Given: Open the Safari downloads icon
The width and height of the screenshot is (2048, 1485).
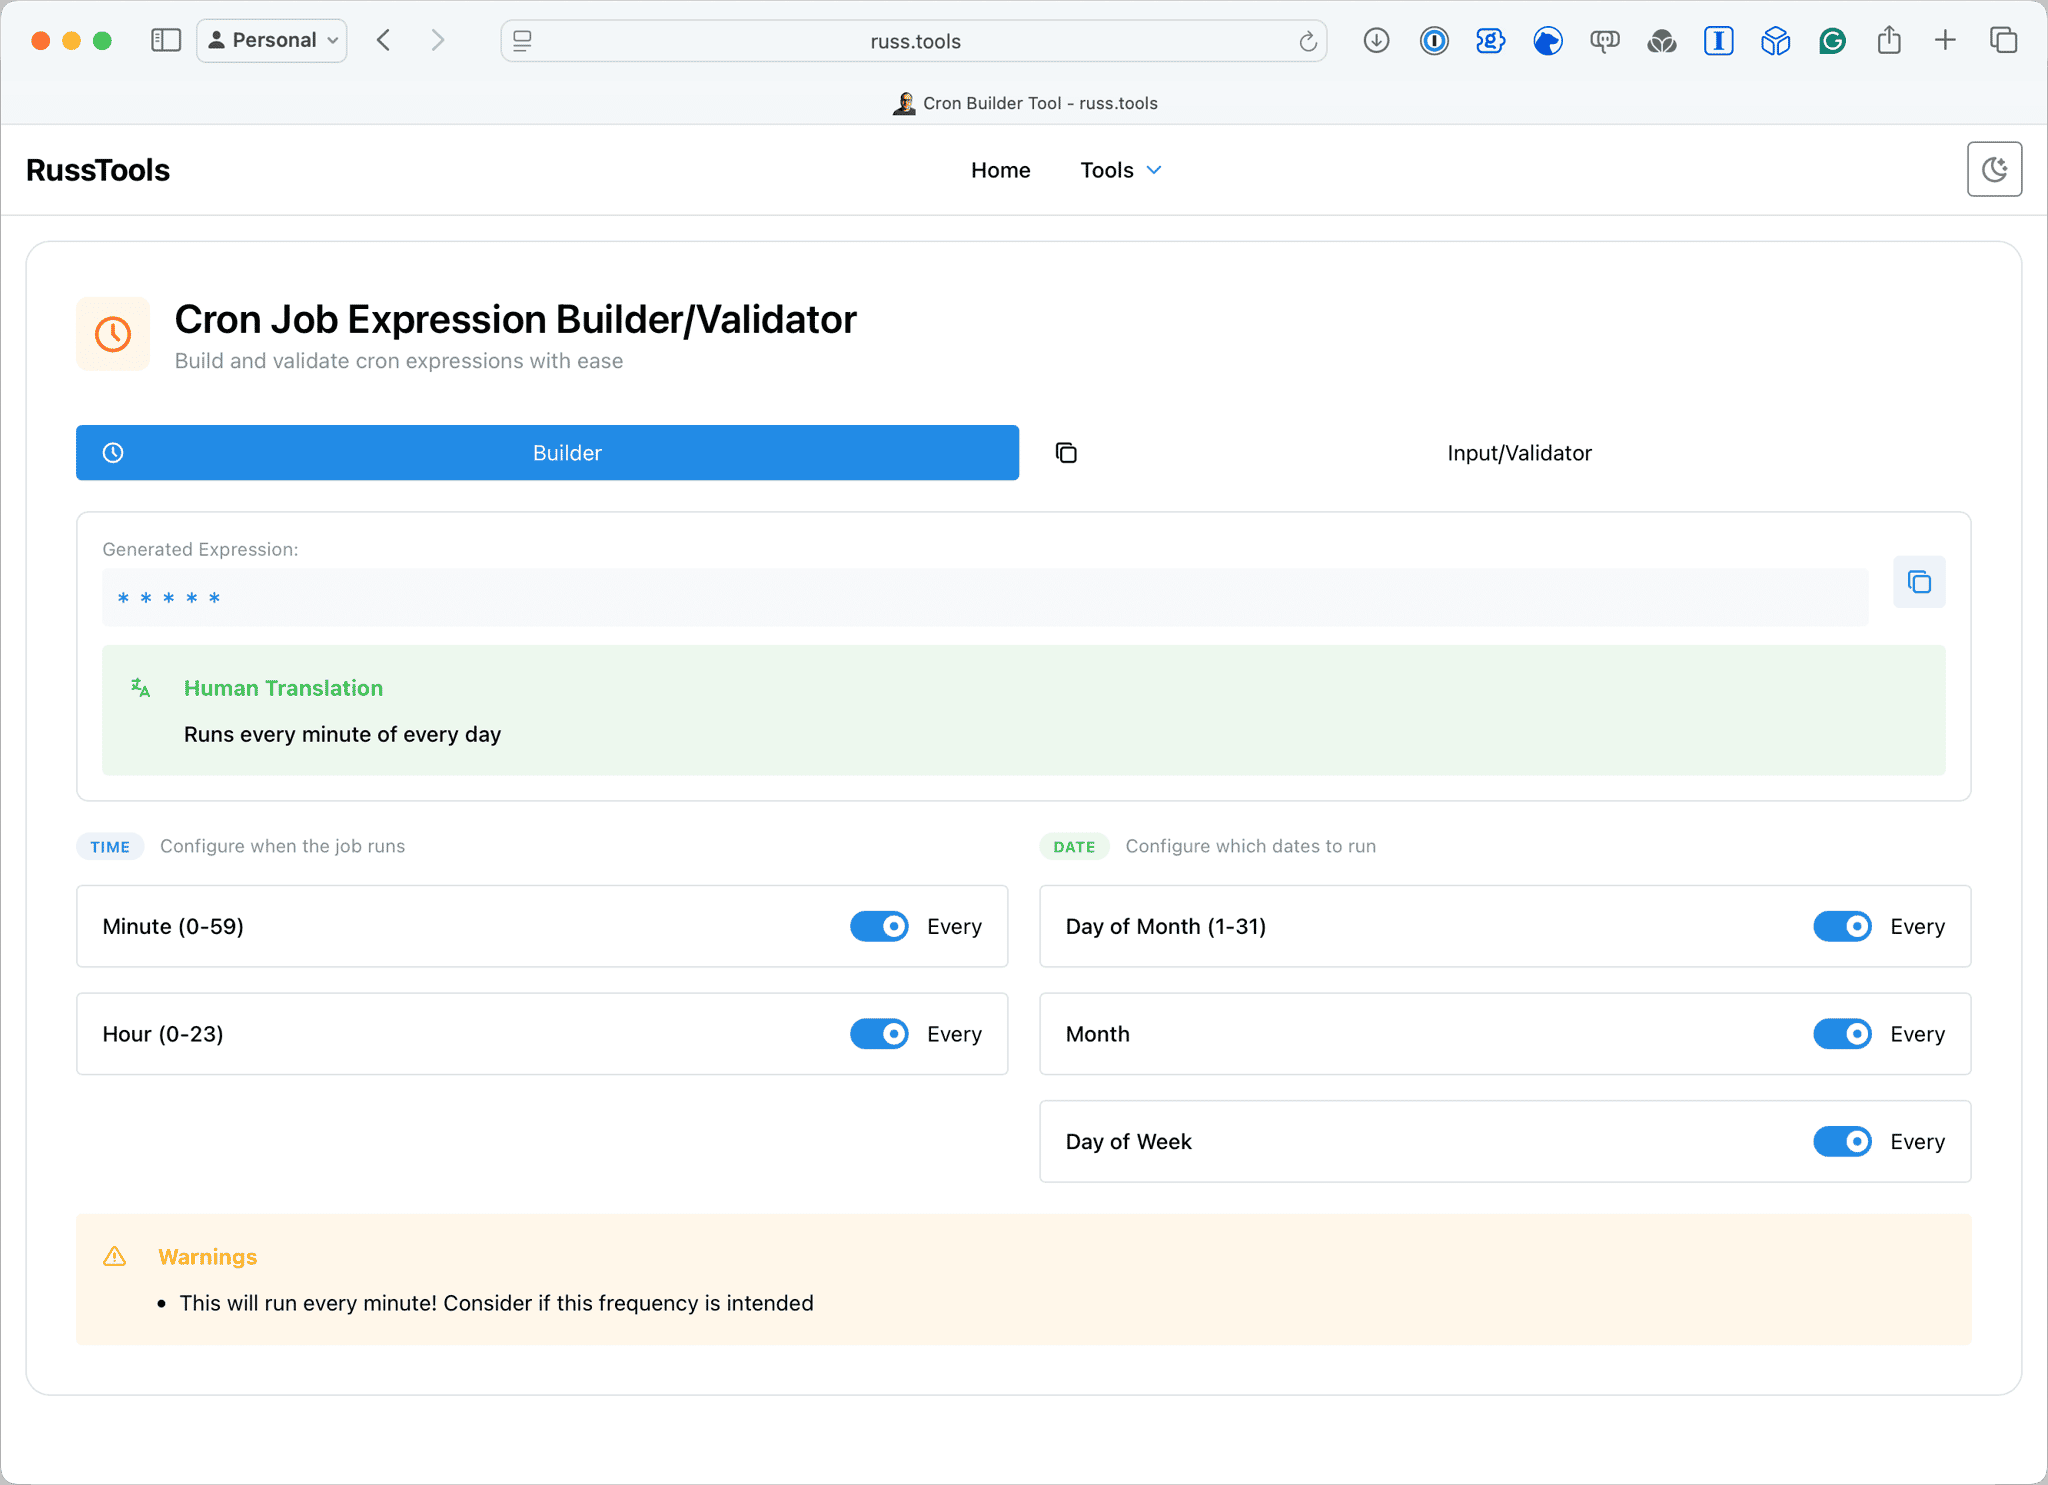Looking at the screenshot, I should [x=1376, y=40].
